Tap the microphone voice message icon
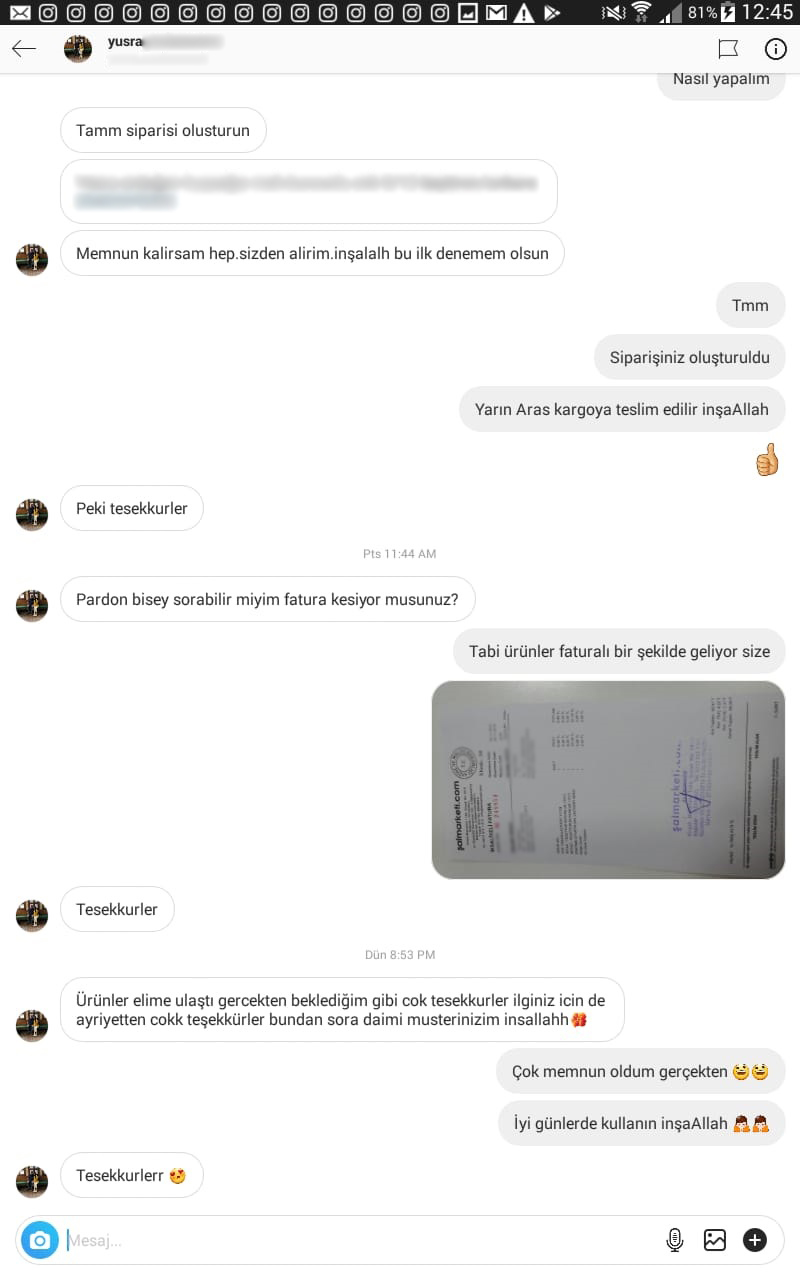The width and height of the screenshot is (800, 1280). click(675, 1241)
